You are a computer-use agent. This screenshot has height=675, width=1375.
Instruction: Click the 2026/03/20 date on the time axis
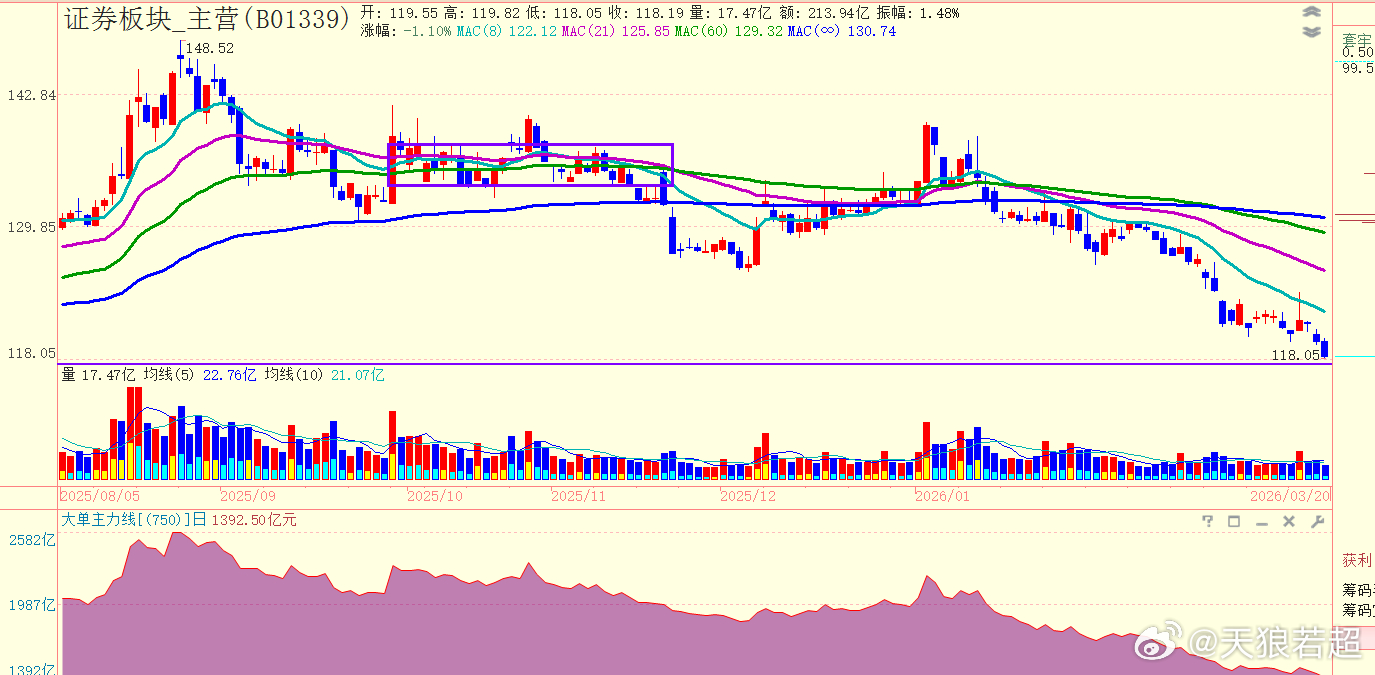click(1291, 495)
